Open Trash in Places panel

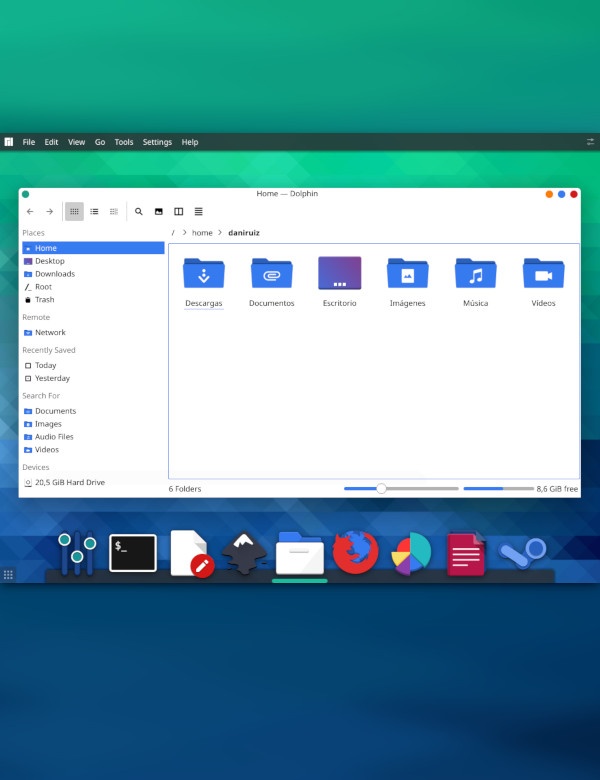(x=93, y=299)
